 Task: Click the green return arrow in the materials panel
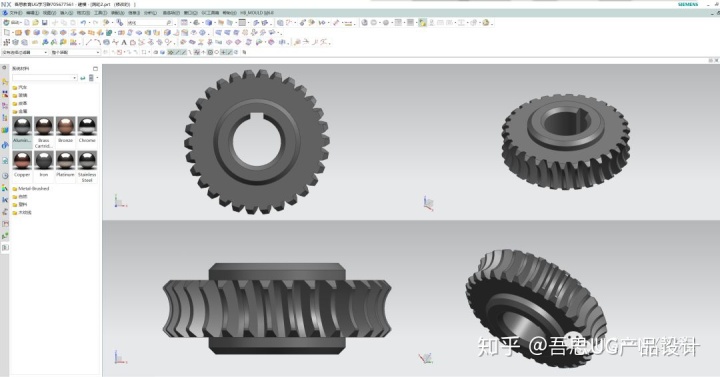[x=83, y=78]
